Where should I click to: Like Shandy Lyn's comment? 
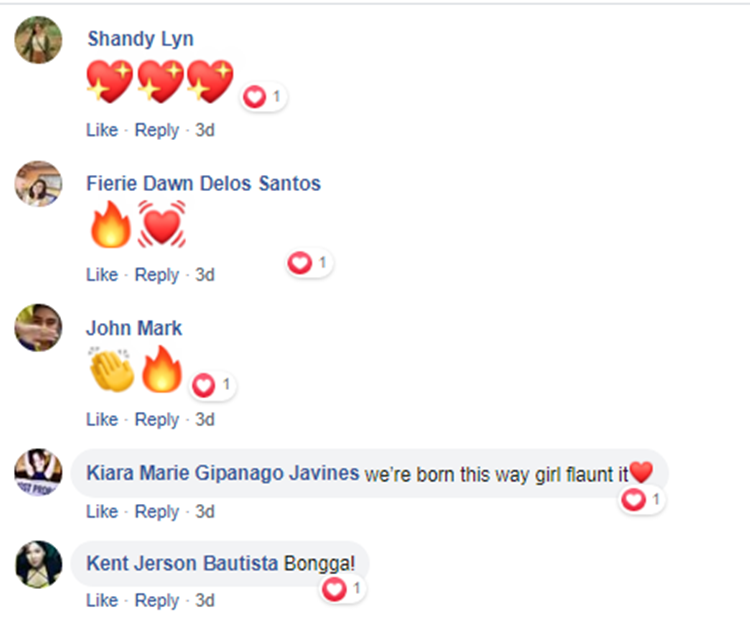coord(102,130)
